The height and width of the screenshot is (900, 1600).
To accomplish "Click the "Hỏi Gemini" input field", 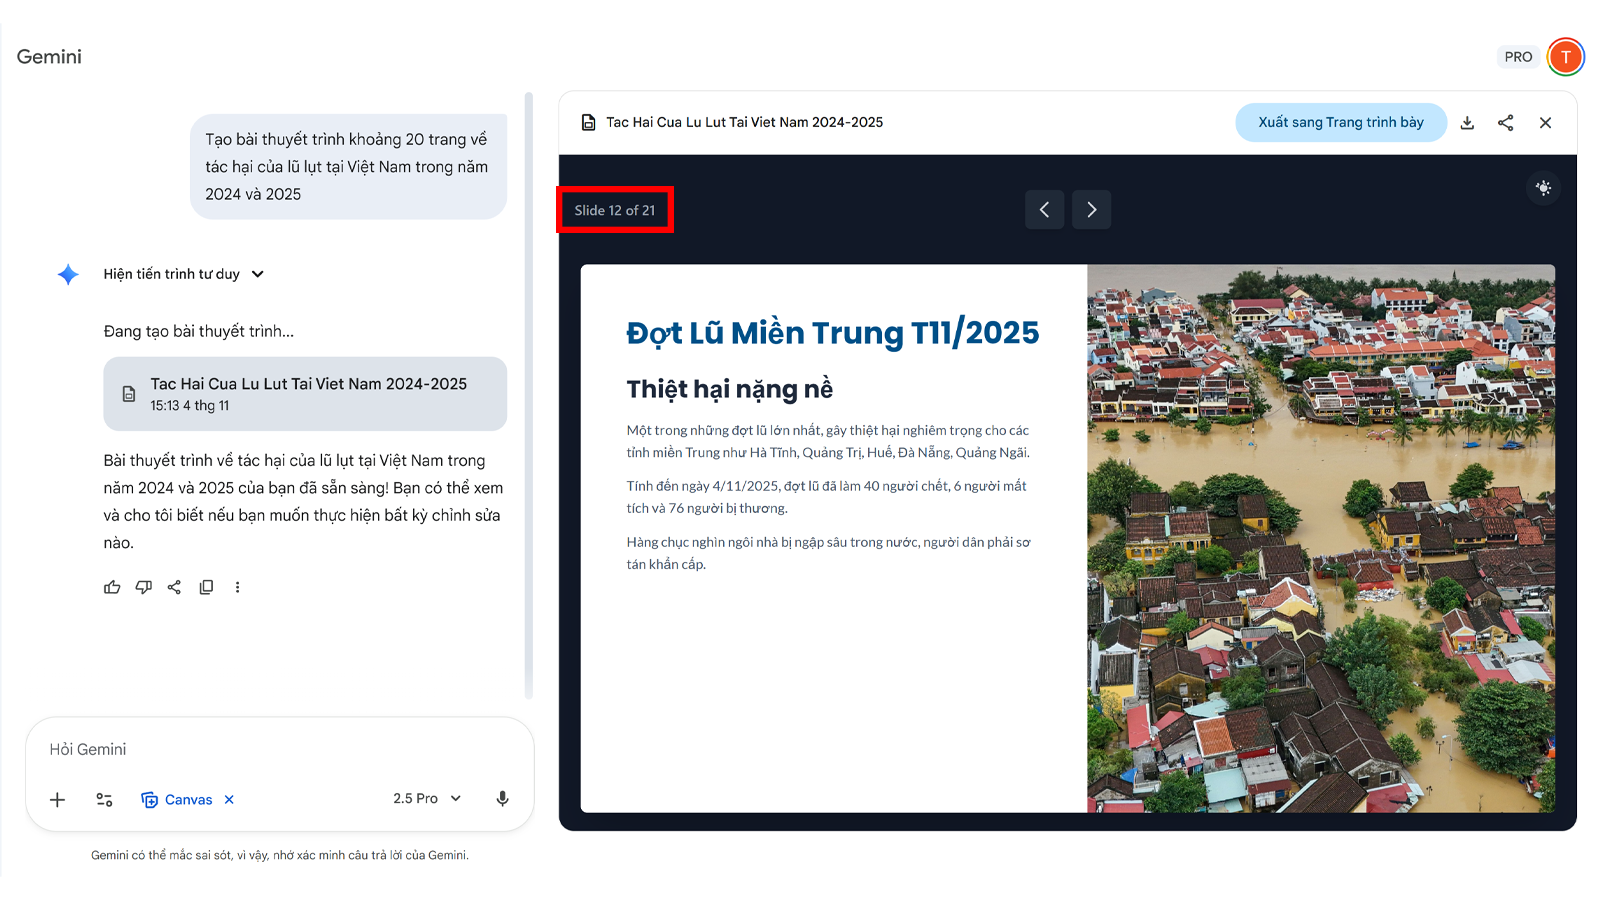I will pyautogui.click(x=280, y=749).
